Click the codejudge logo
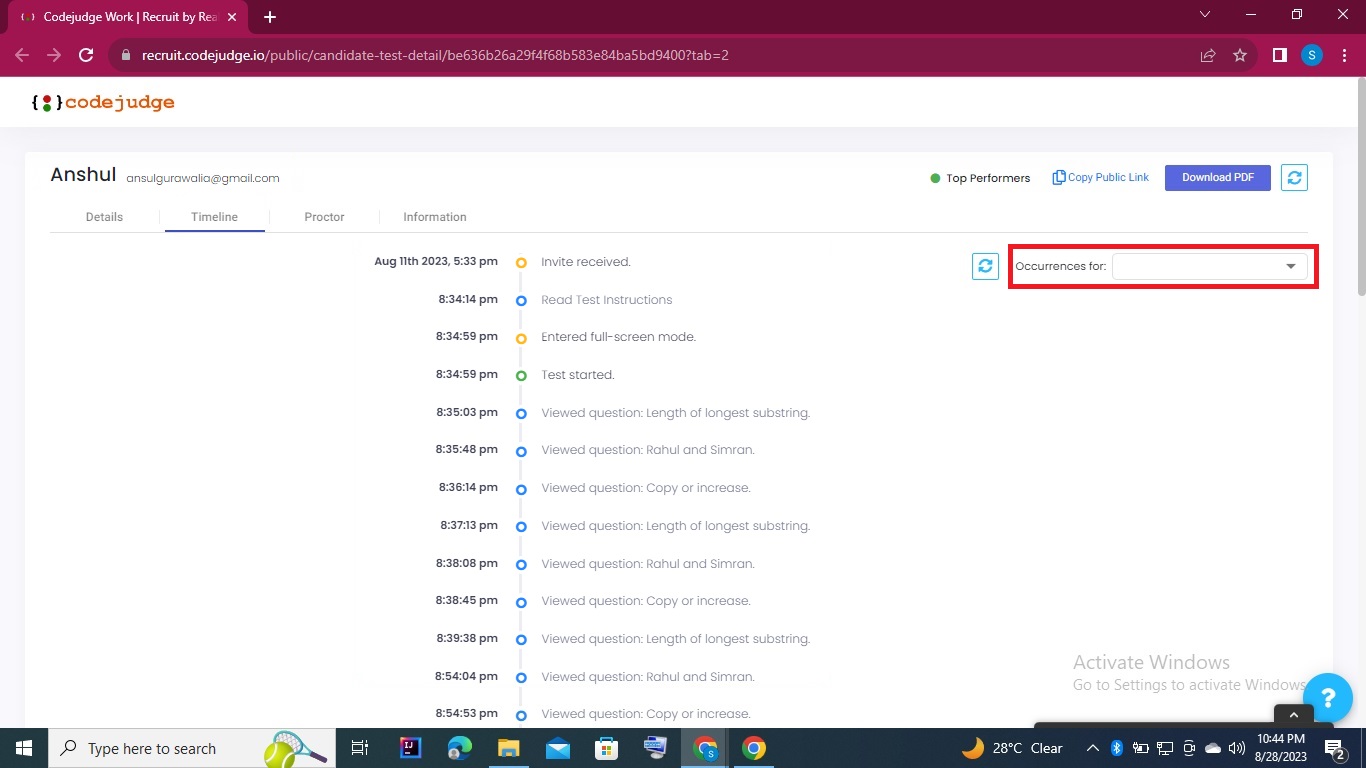This screenshot has width=1366, height=768. [103, 101]
